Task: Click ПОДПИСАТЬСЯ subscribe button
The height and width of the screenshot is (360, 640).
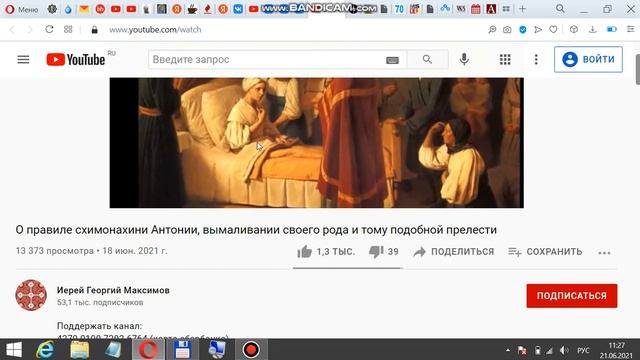Action: coord(571,296)
